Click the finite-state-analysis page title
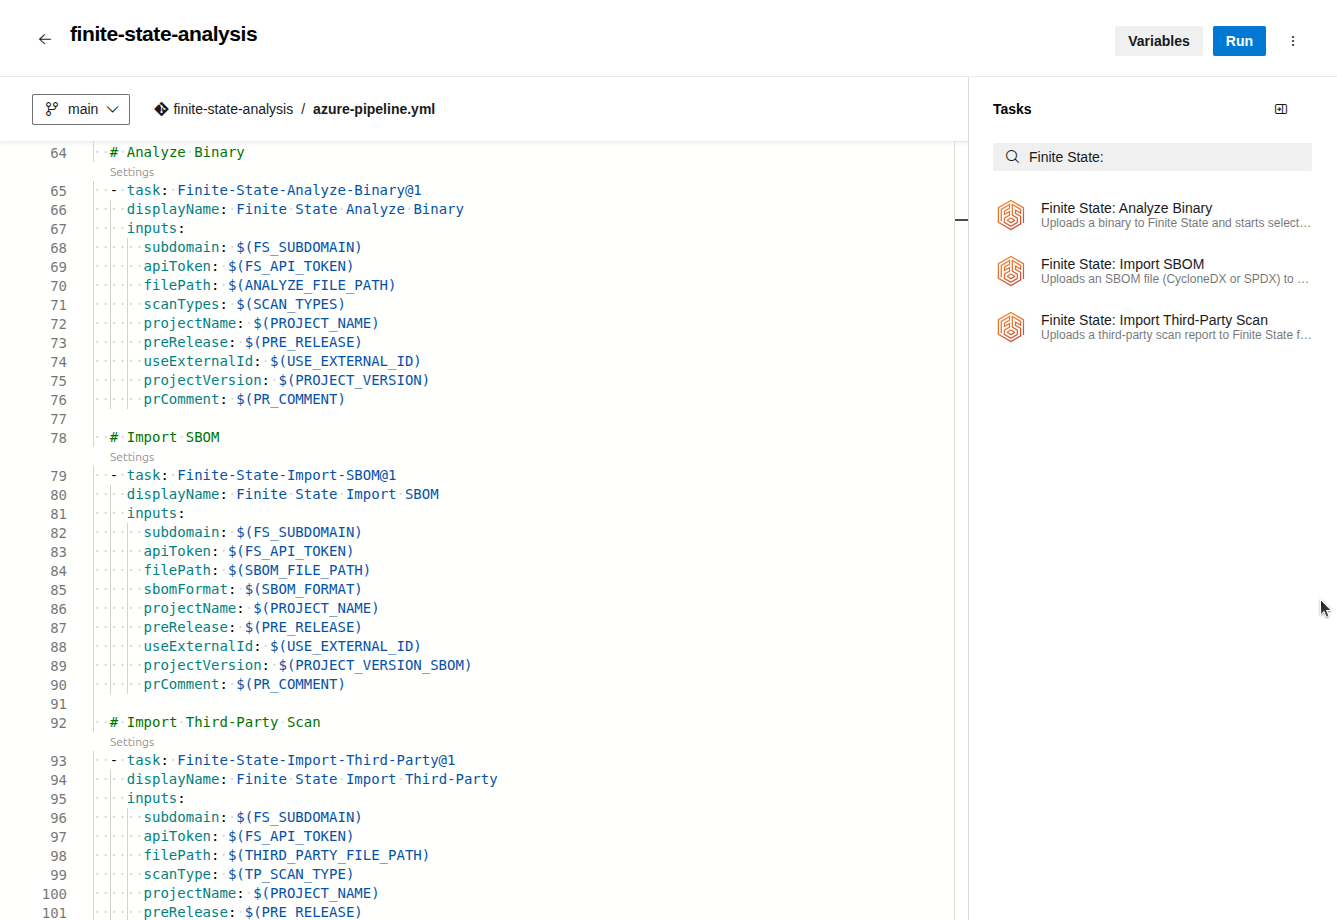 point(164,34)
